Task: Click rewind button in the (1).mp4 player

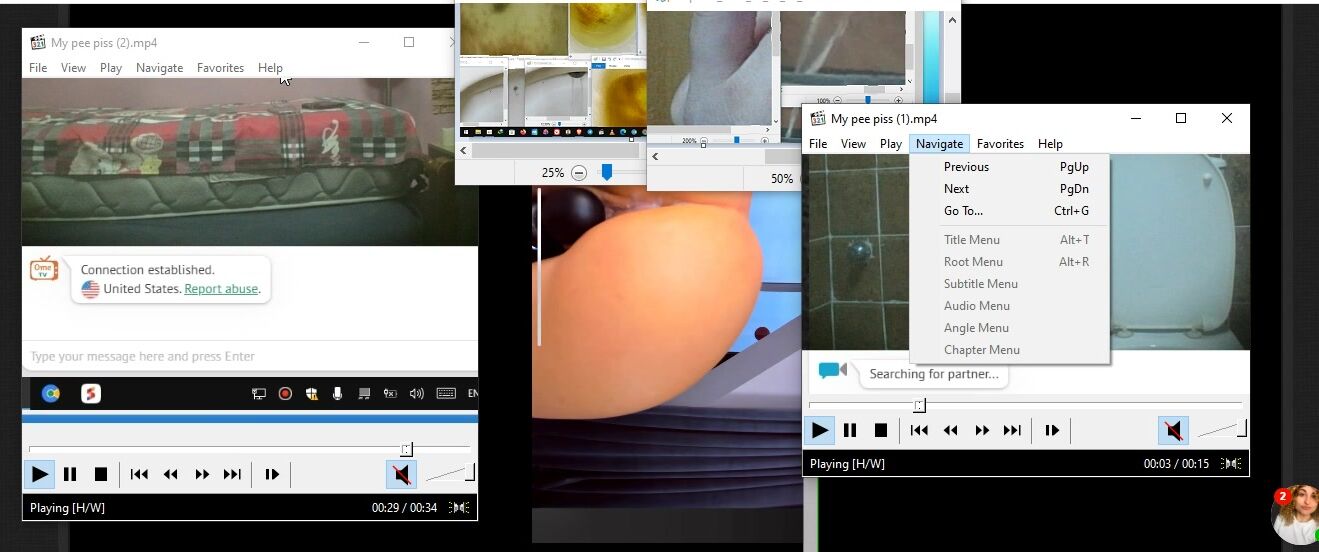Action: click(950, 430)
